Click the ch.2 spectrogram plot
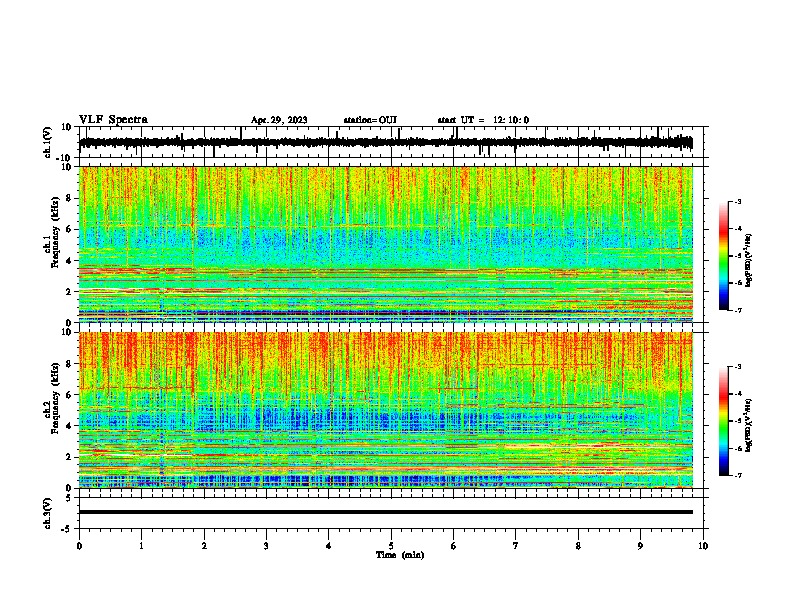 click(x=386, y=410)
